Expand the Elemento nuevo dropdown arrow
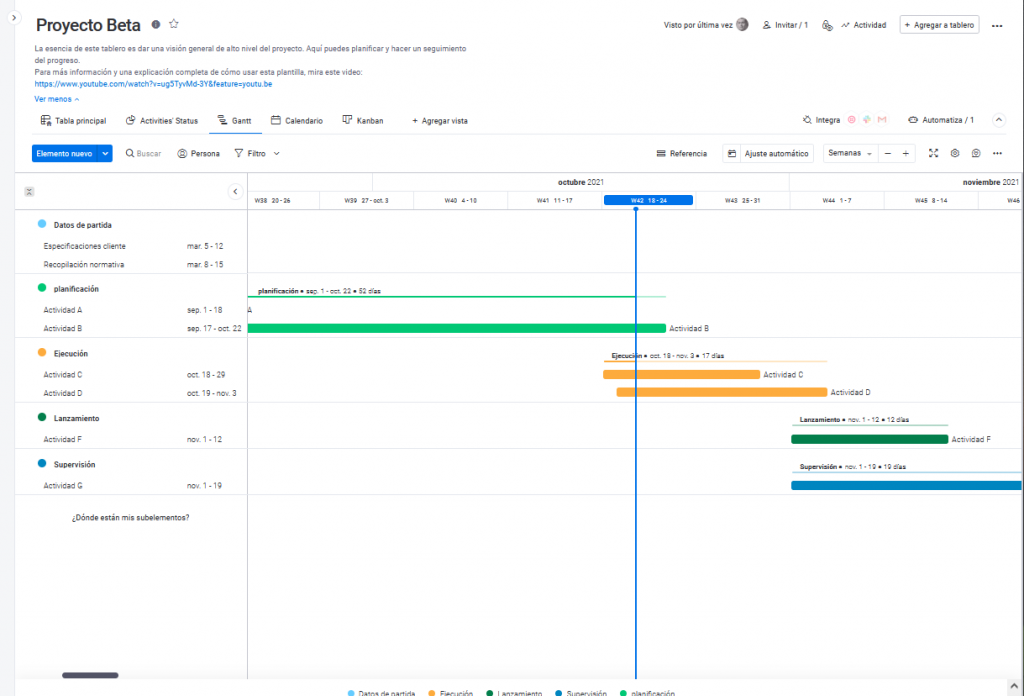This screenshot has height=696, width=1024. [105, 154]
